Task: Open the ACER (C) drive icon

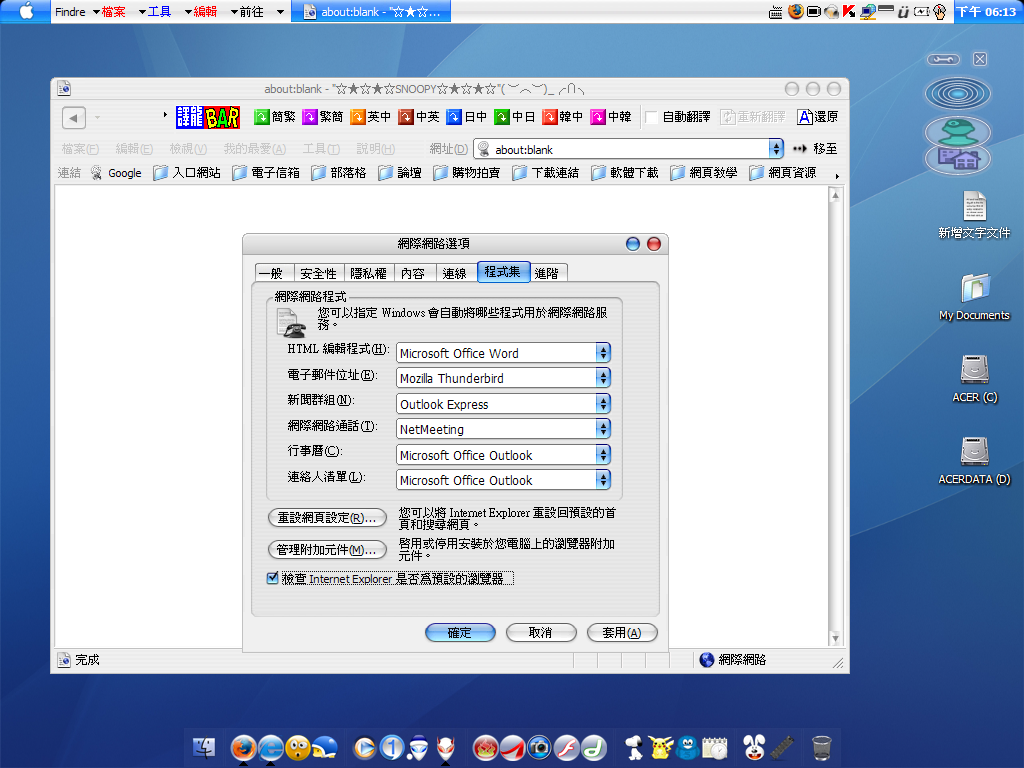Action: pos(974,370)
